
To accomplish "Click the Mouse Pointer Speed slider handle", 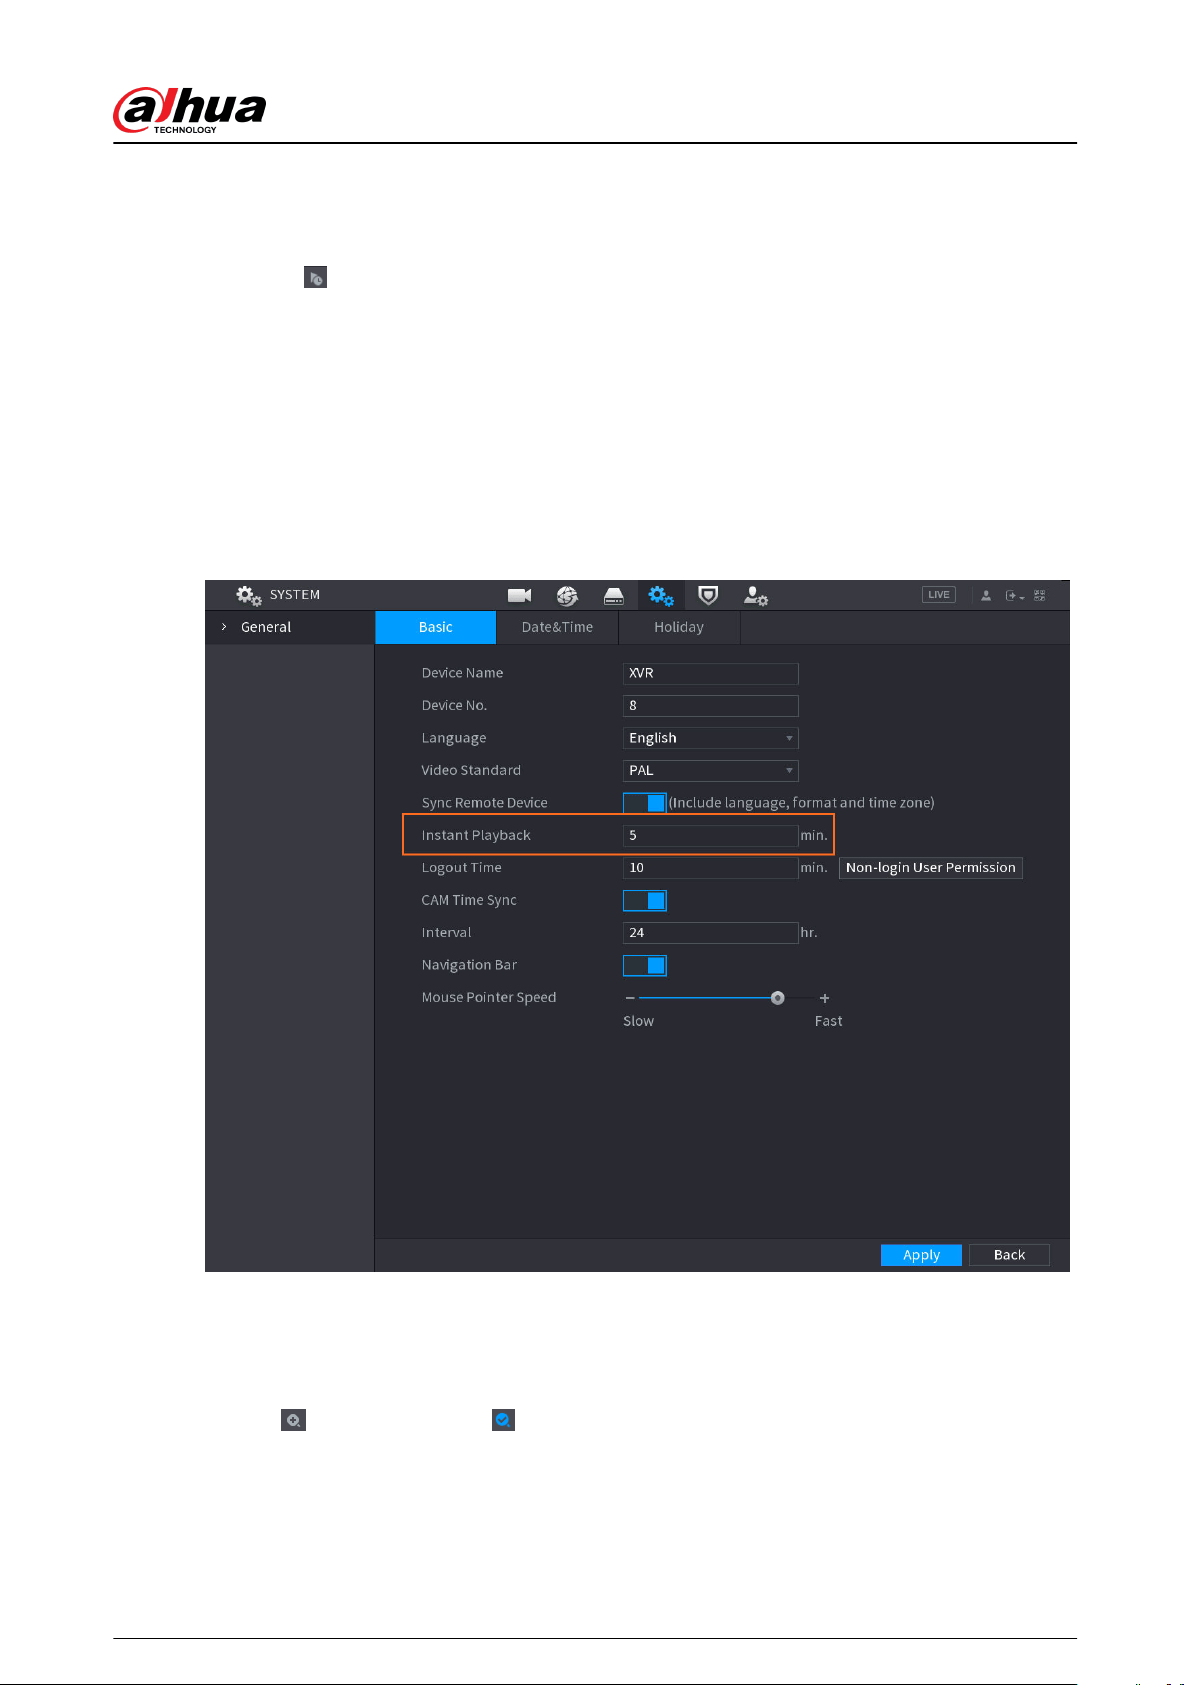I will point(778,998).
